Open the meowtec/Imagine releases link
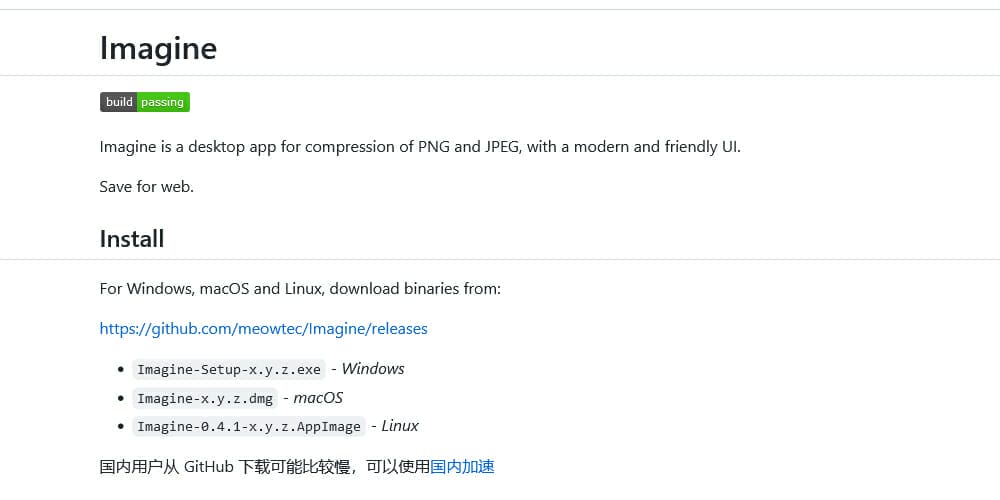The height and width of the screenshot is (500, 1000). pos(263,329)
